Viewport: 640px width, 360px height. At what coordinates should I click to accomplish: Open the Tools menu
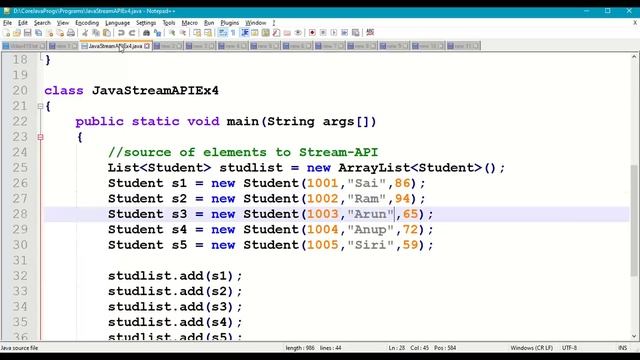(x=169, y=23)
